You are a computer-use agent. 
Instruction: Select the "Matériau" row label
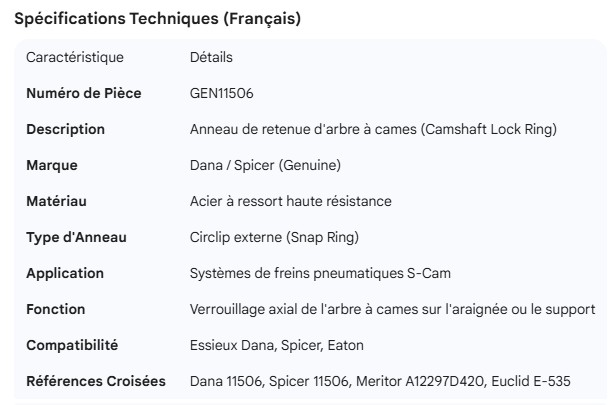pos(56,201)
